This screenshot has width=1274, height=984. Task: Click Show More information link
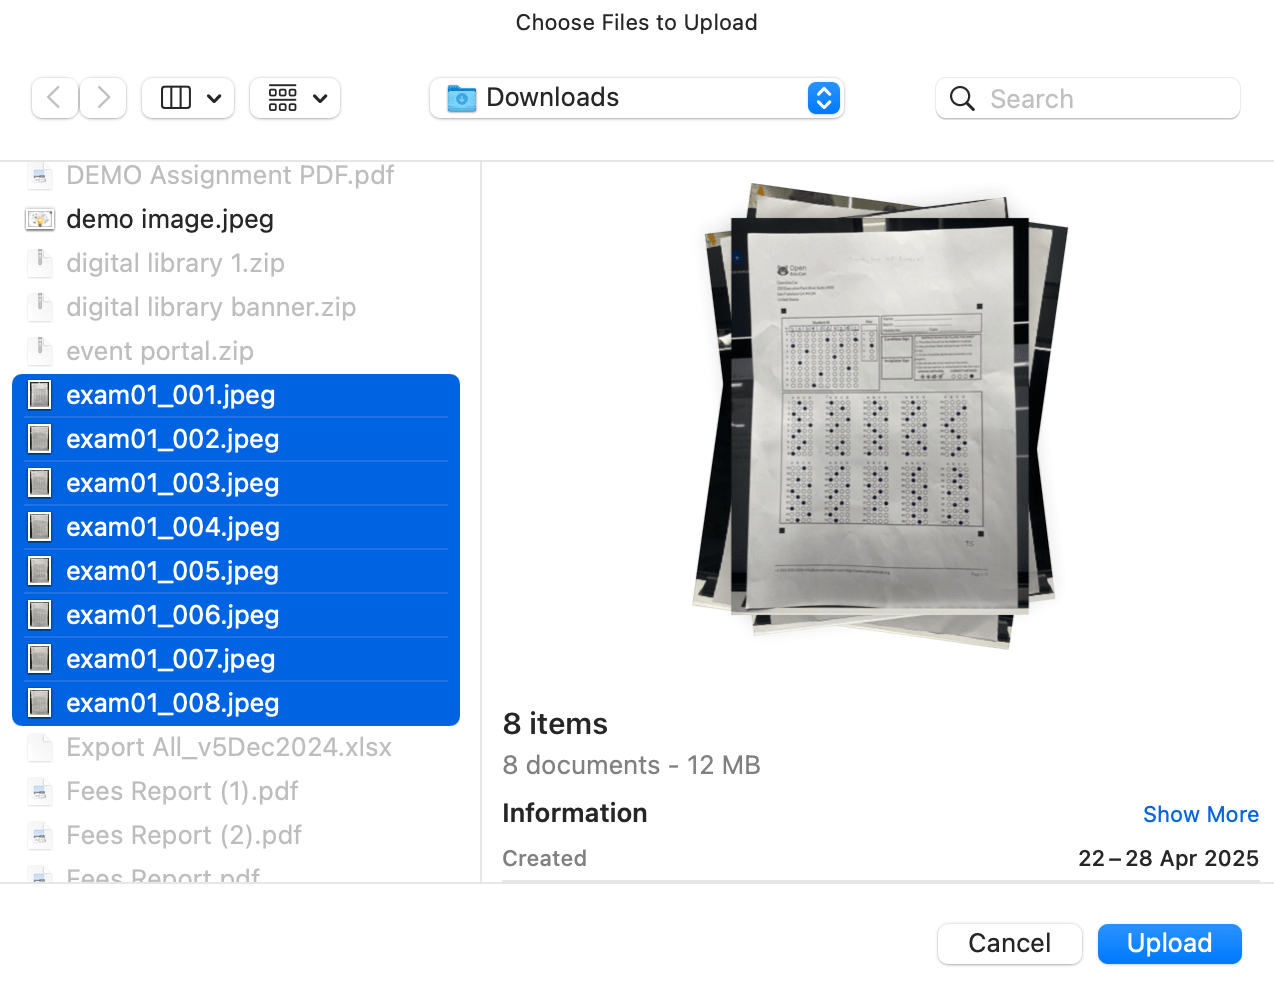coord(1201,814)
